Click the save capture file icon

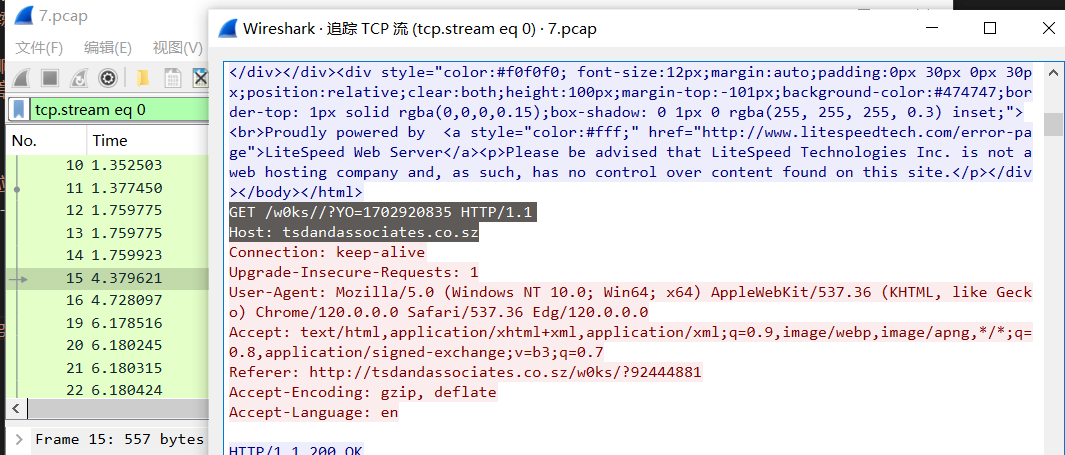[172, 77]
